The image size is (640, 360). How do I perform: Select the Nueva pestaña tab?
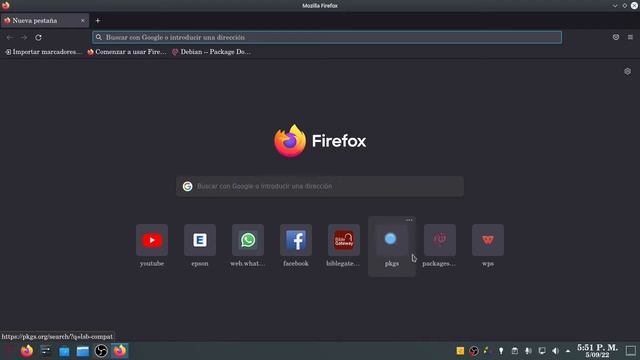coord(45,20)
